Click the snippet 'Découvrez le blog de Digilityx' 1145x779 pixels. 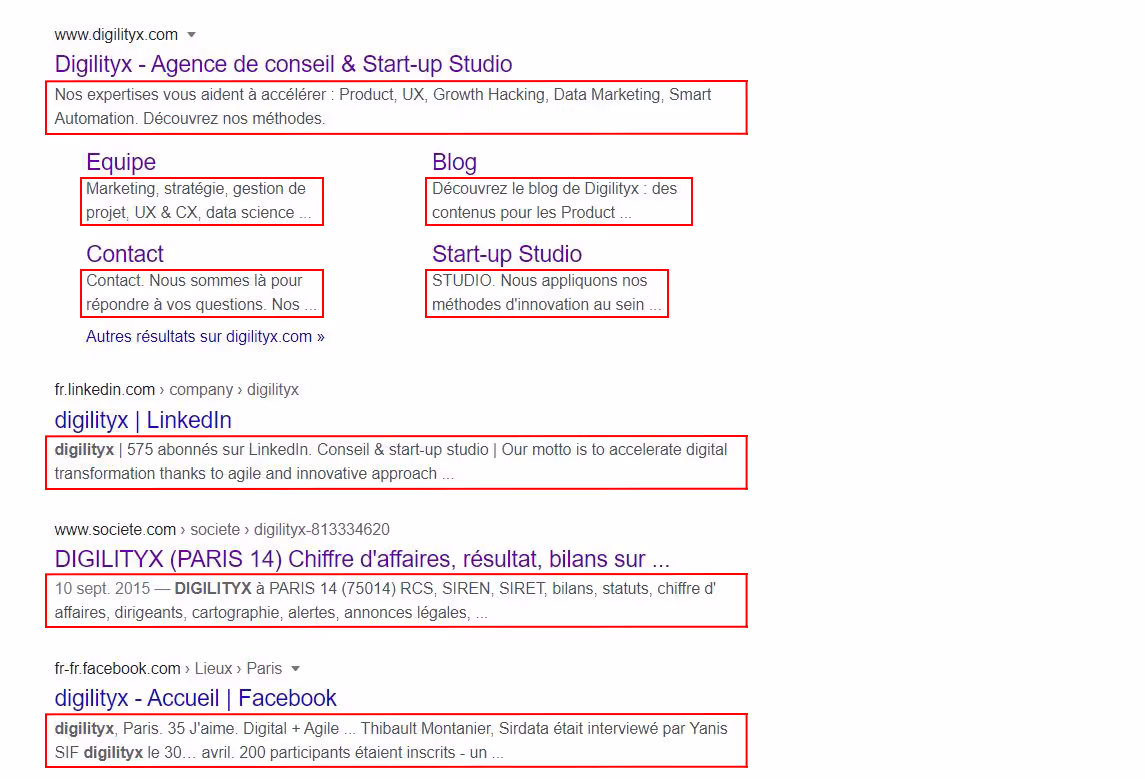[559, 201]
